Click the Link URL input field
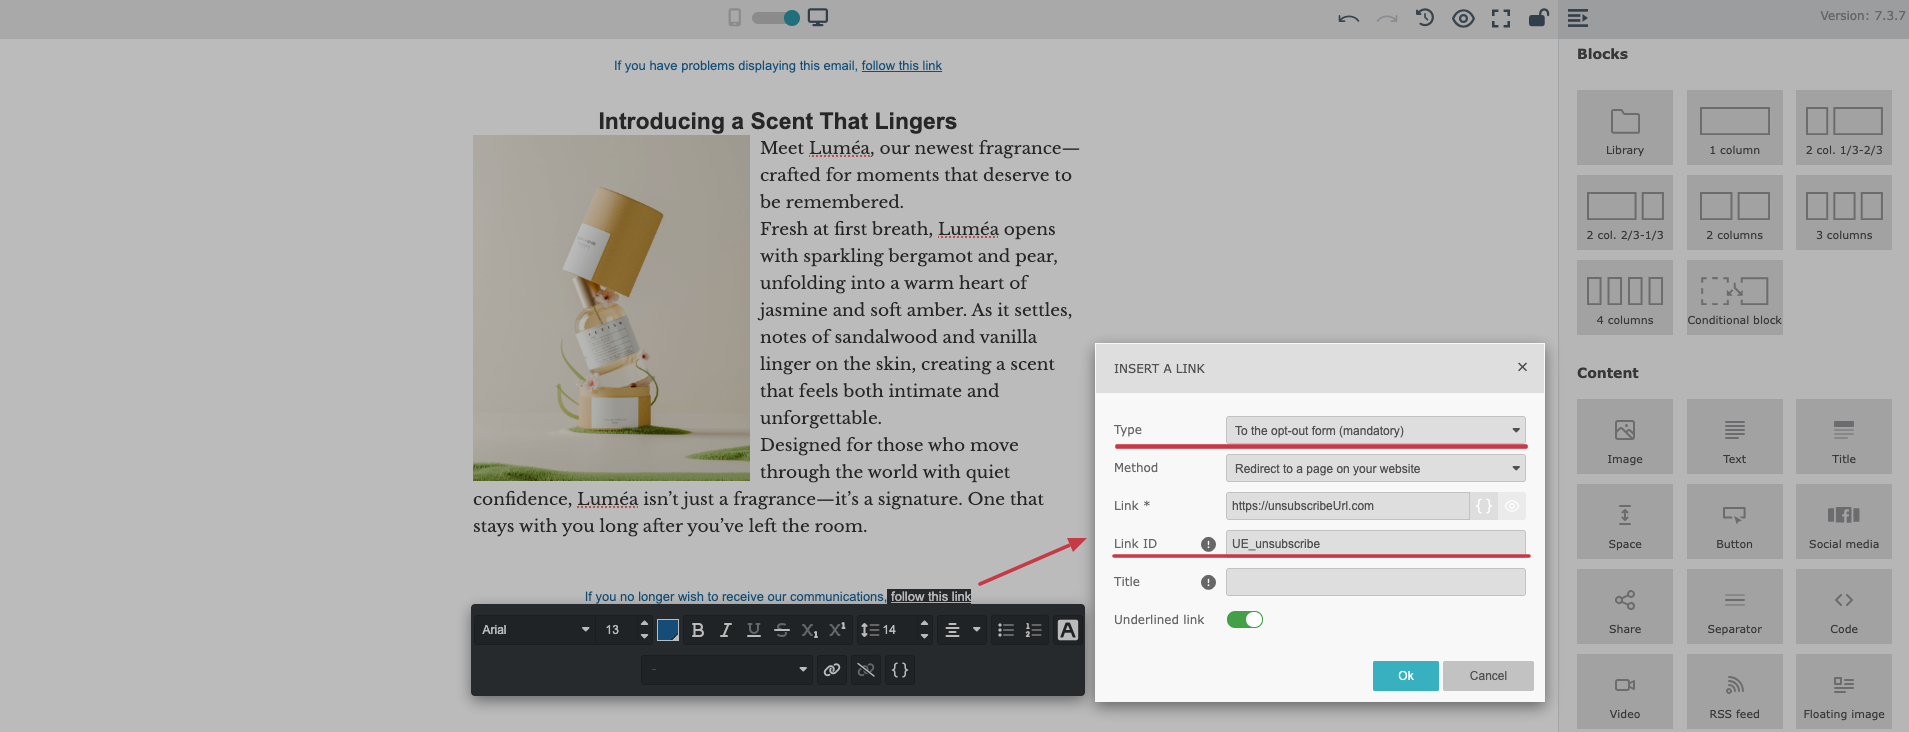The width and height of the screenshot is (1909, 732). tap(1347, 506)
